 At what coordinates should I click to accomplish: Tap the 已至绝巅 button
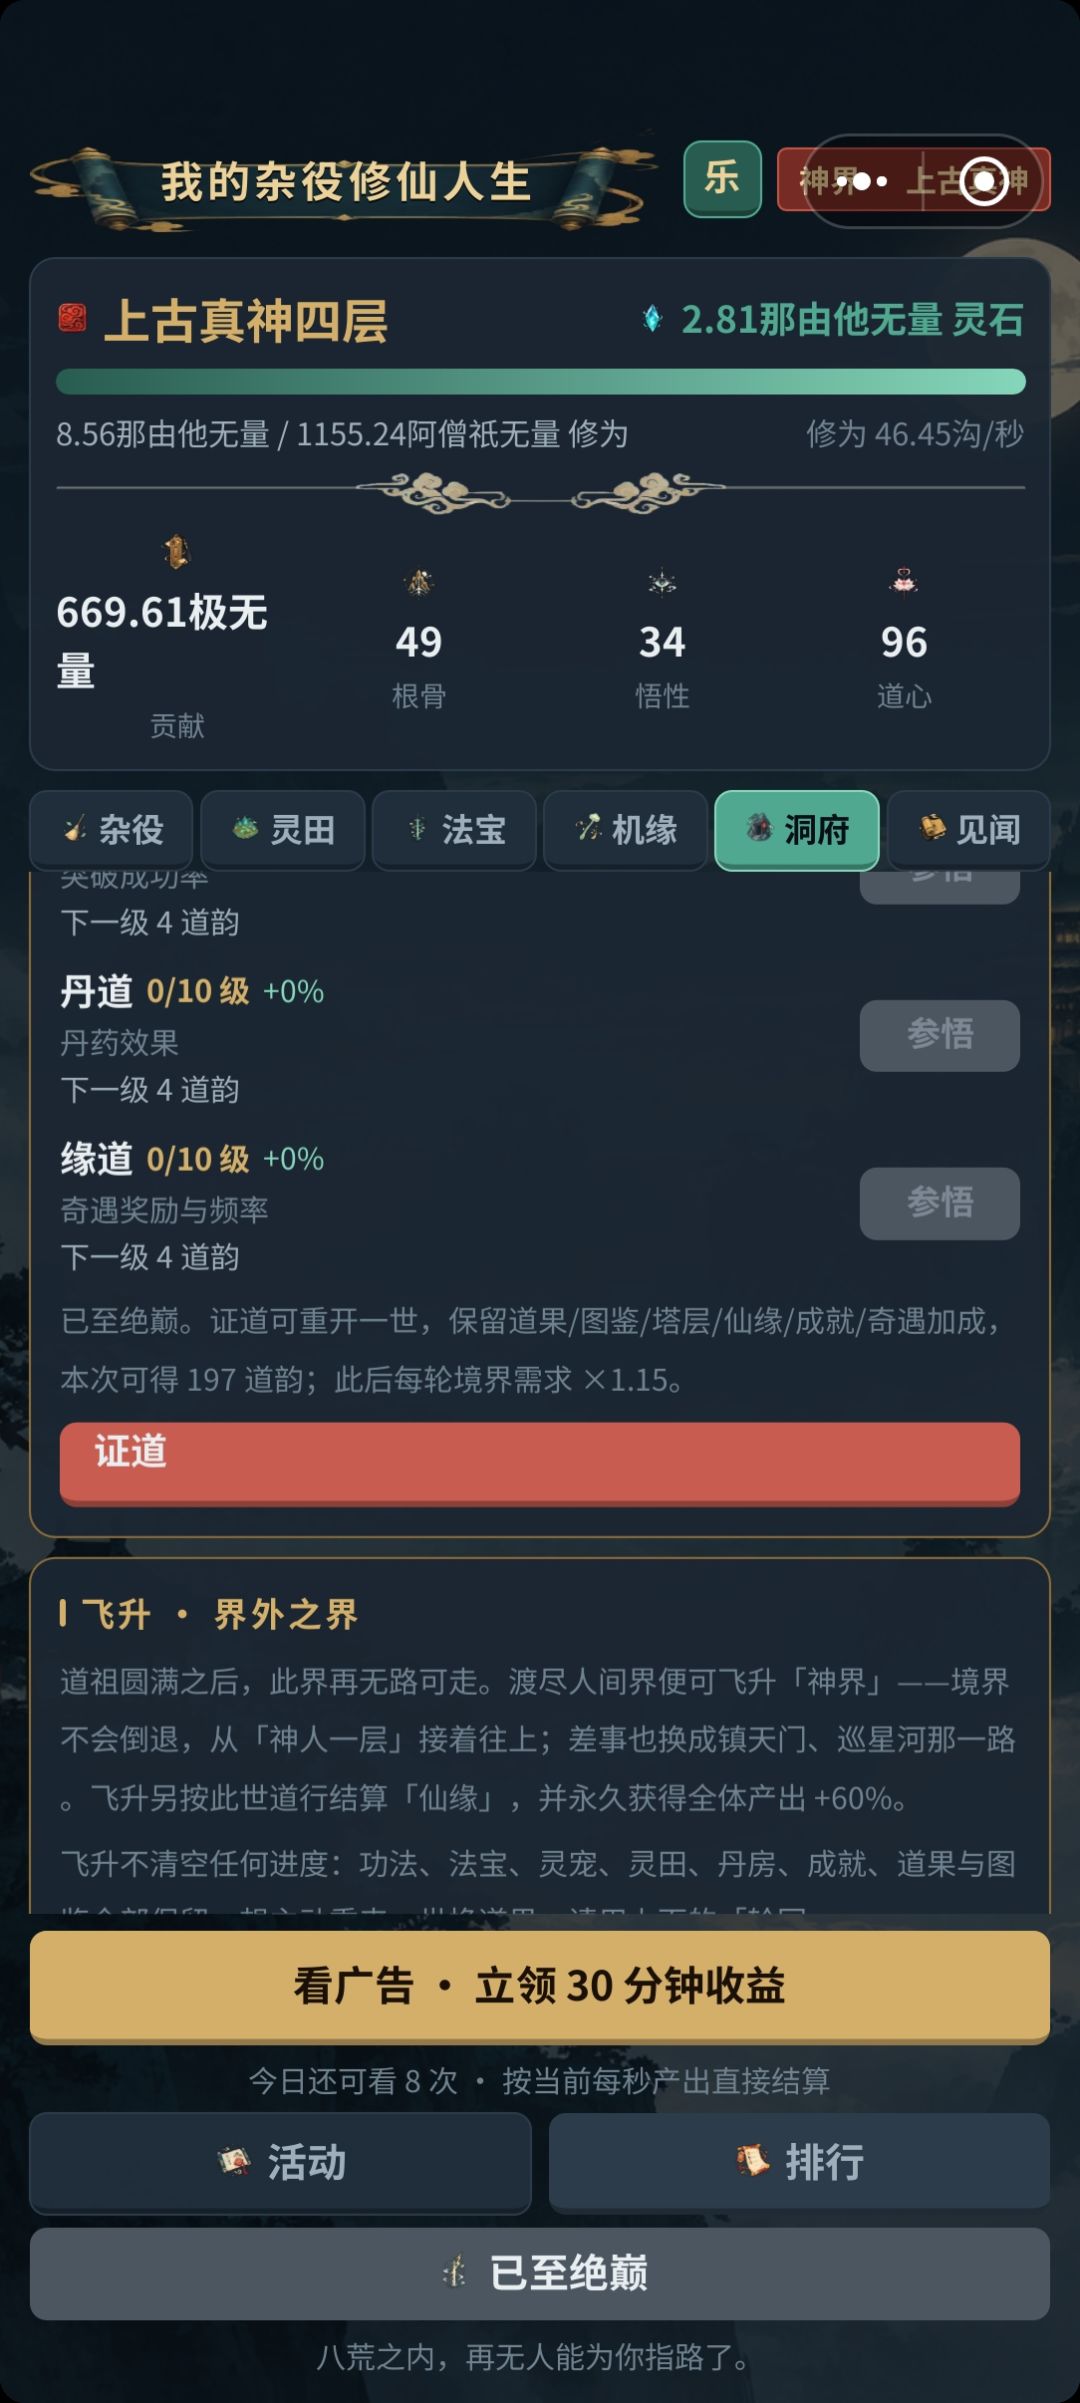coord(540,2273)
